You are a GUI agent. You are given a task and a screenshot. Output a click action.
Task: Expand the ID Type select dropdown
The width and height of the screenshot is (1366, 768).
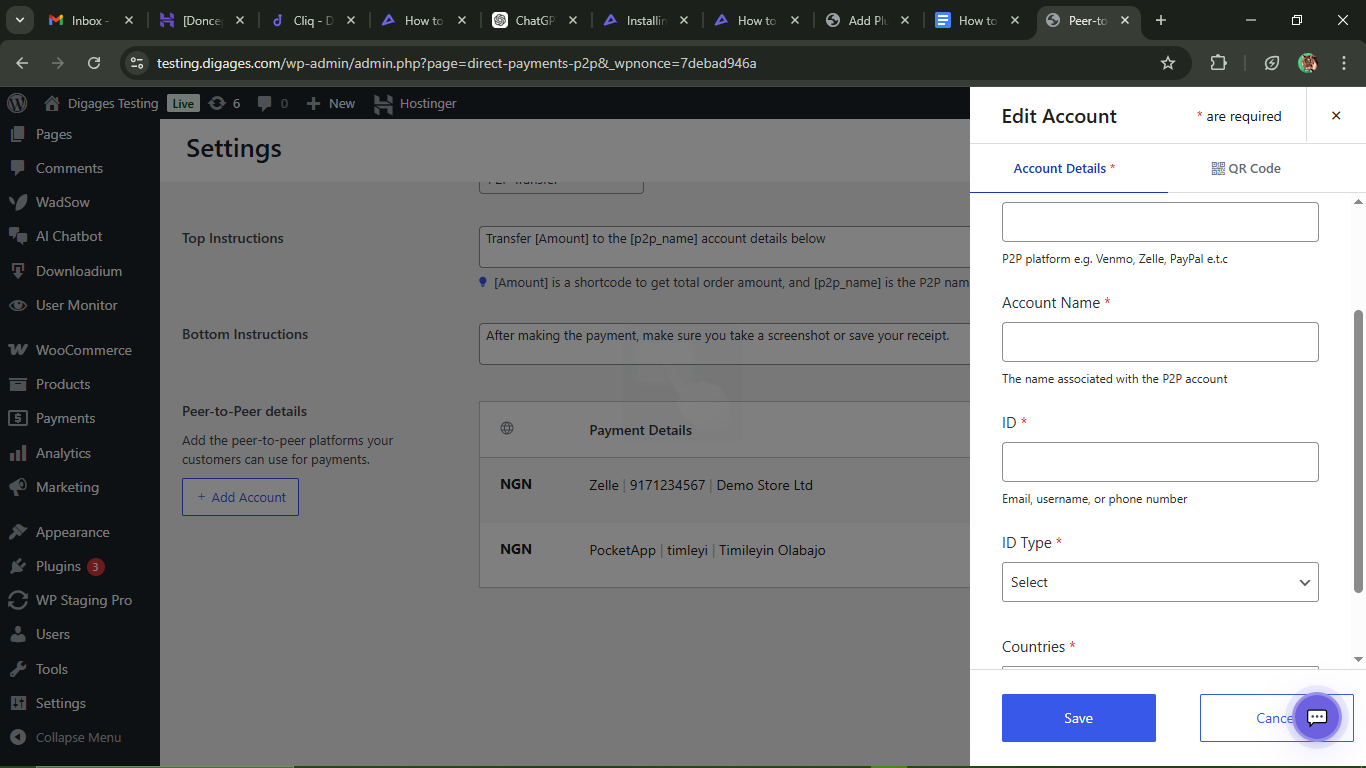[1160, 582]
